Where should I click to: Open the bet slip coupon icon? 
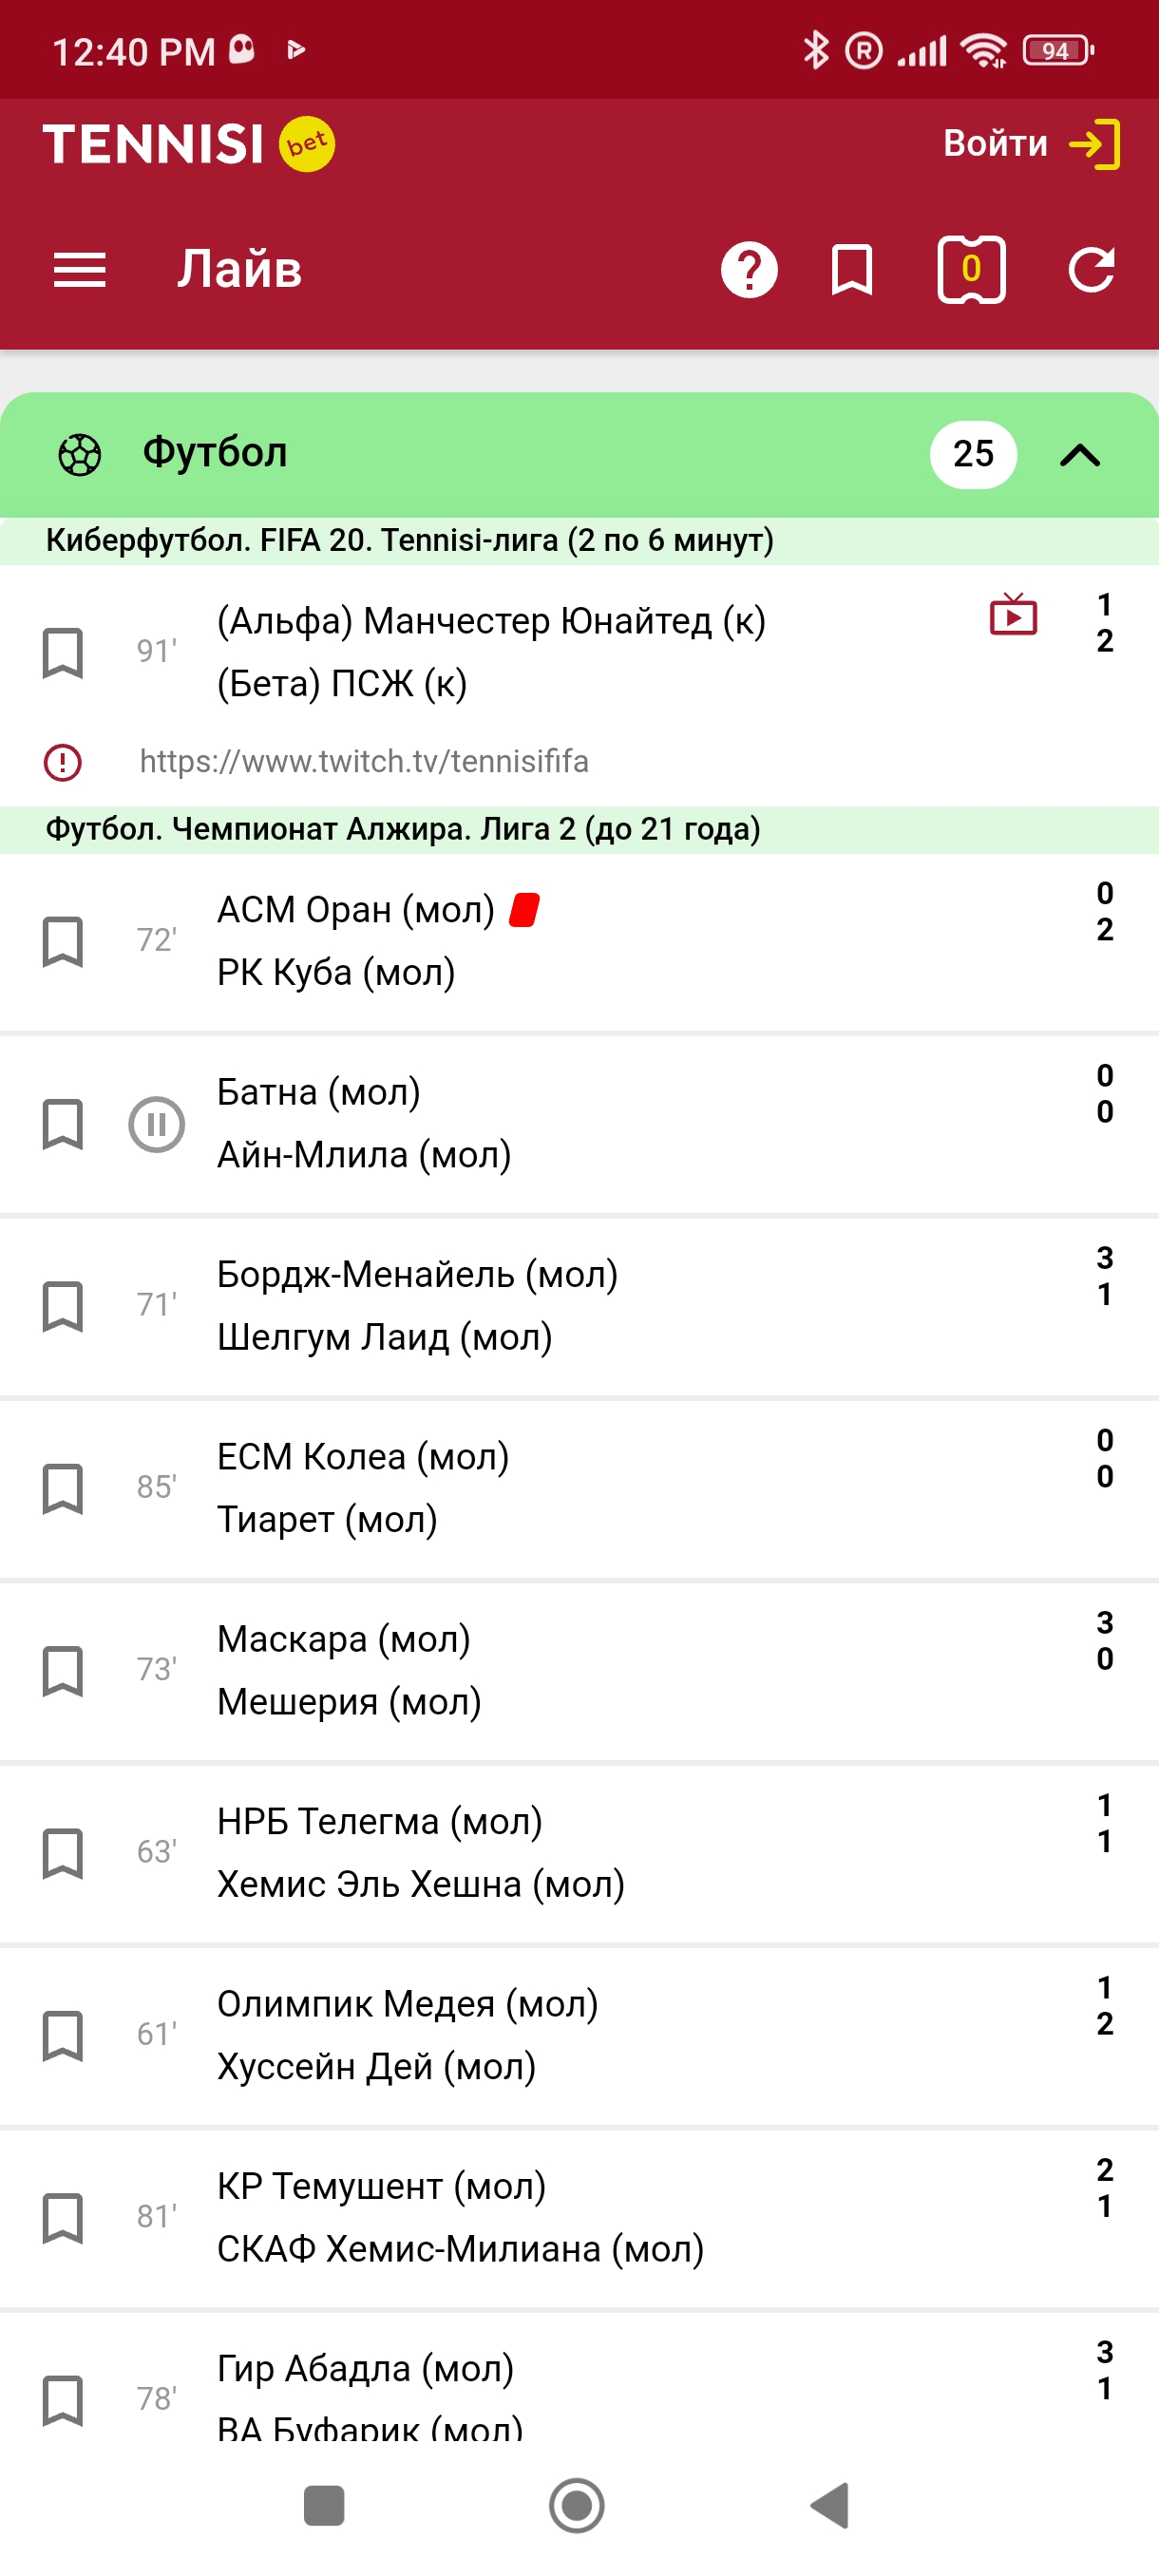pyautogui.click(x=970, y=270)
